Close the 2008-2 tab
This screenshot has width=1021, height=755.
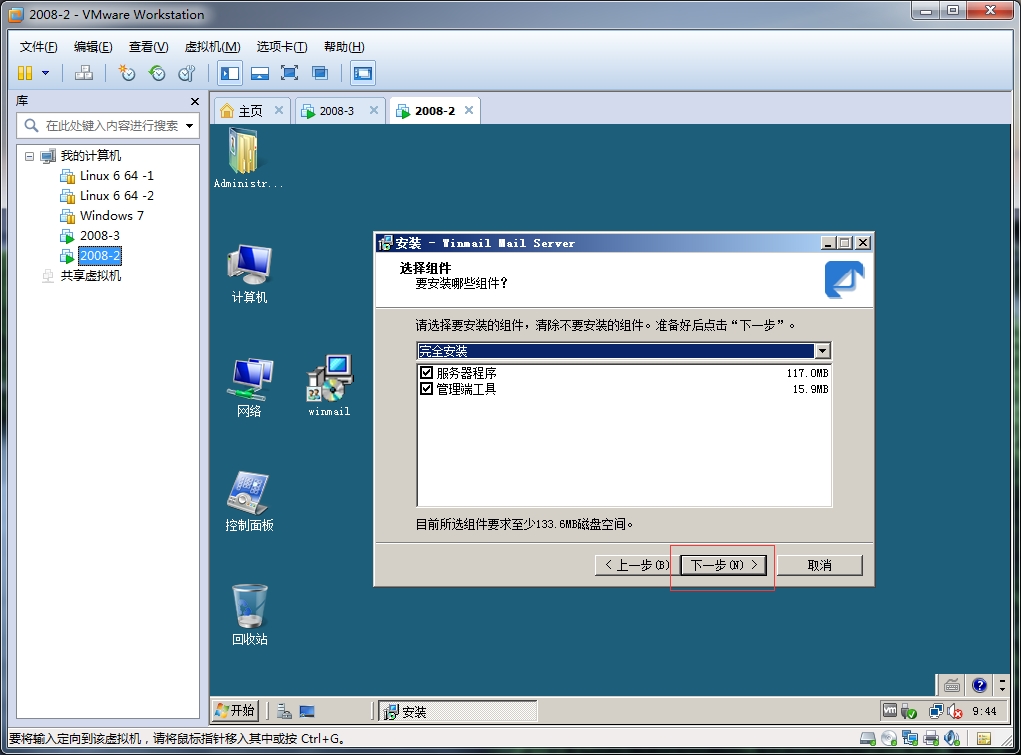click(x=469, y=110)
